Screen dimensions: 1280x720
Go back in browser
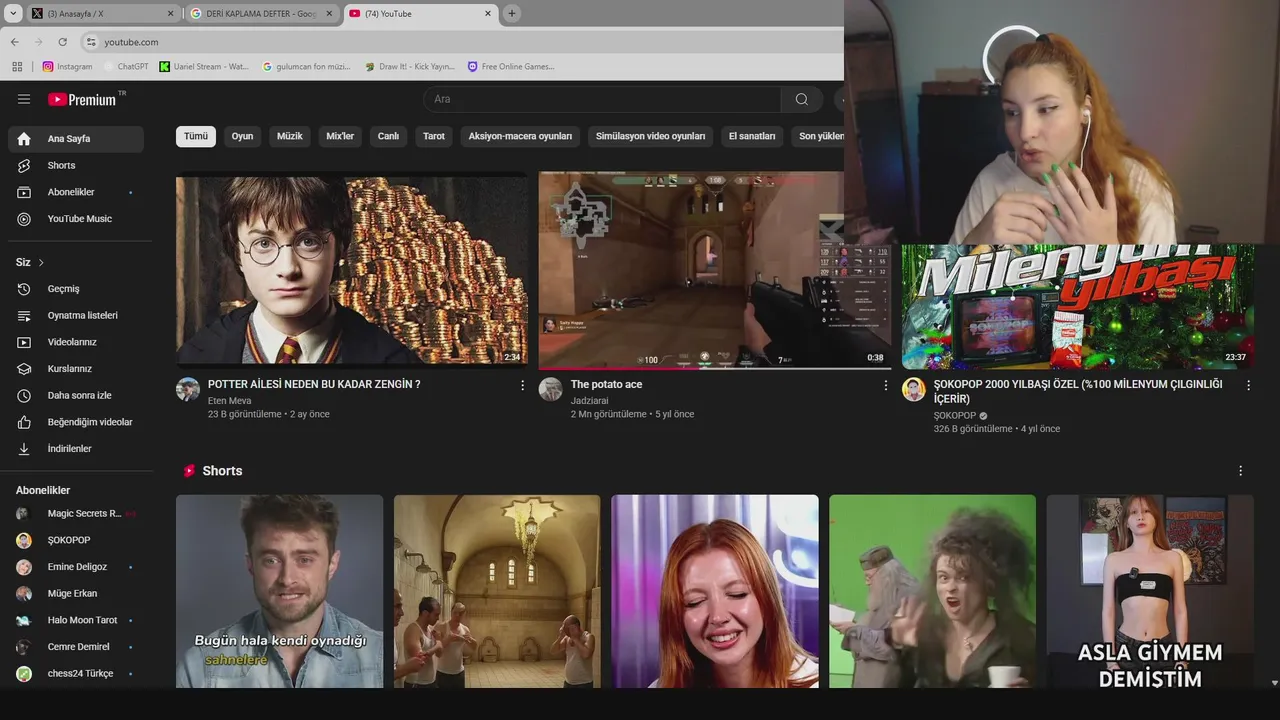pyautogui.click(x=15, y=42)
